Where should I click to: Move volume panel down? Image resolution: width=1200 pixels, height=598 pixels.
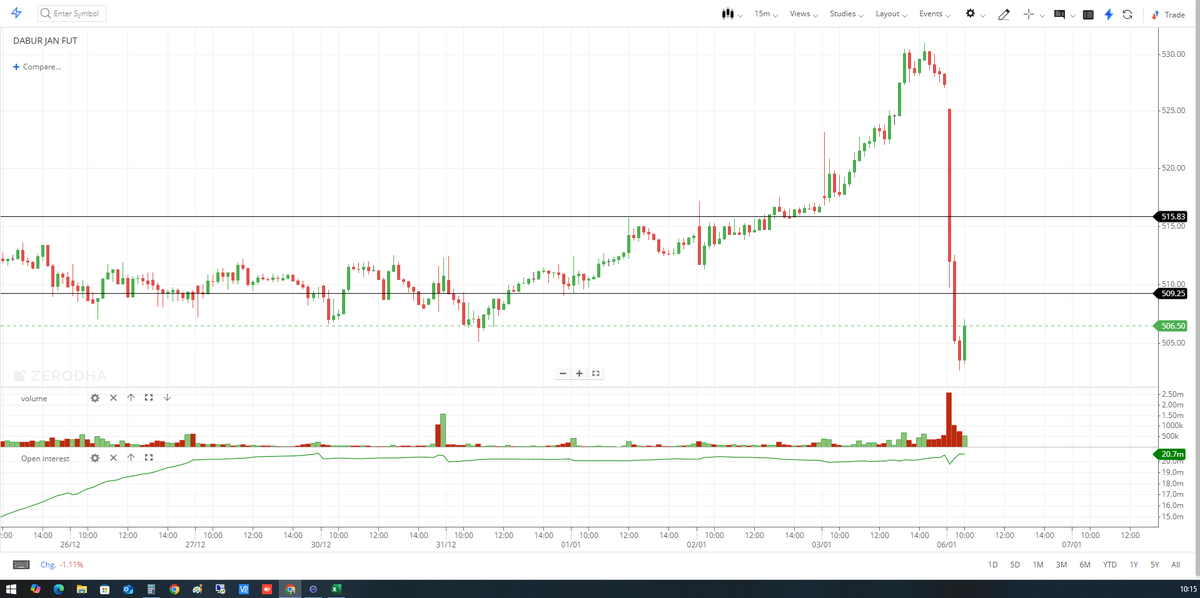[167, 398]
